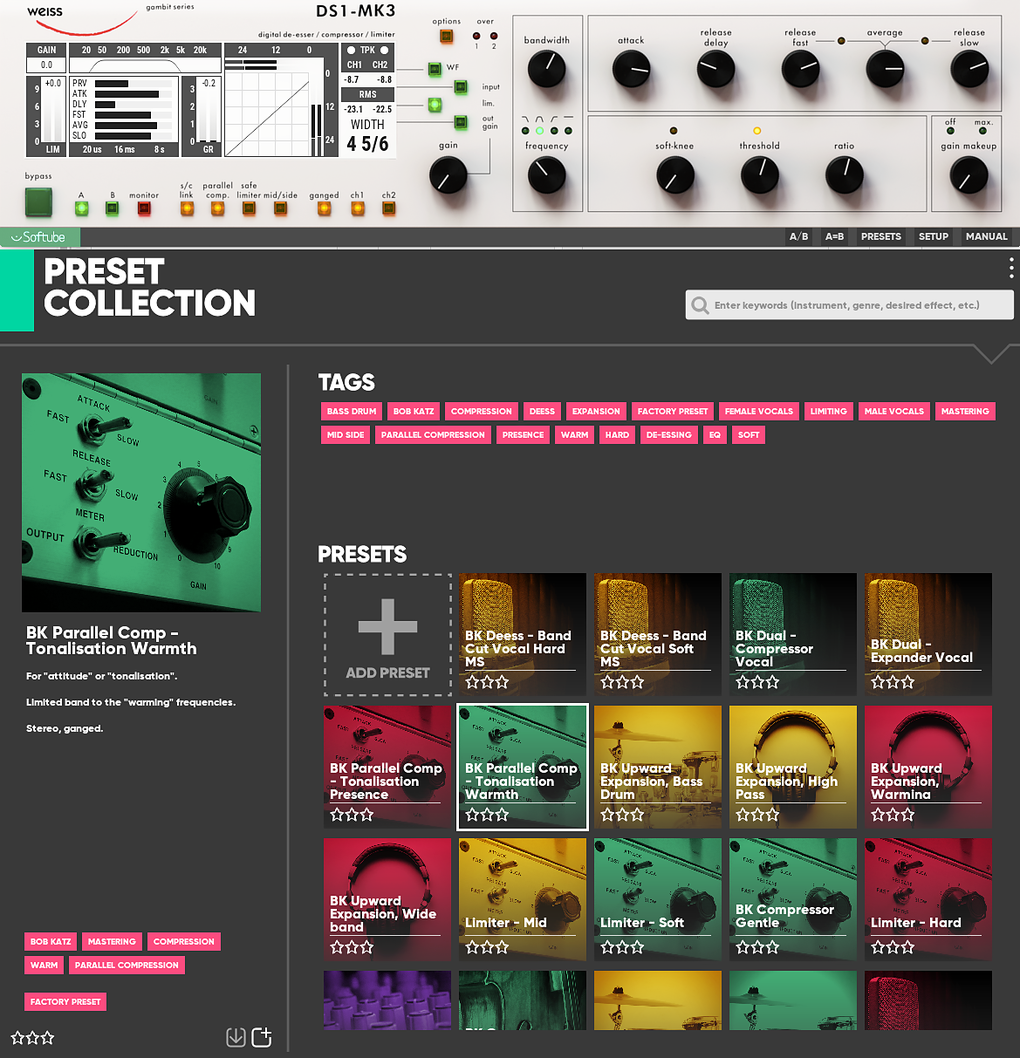This screenshot has height=1058, width=1020.
Task: Click the ADD PRESET tile
Action: pos(388,635)
